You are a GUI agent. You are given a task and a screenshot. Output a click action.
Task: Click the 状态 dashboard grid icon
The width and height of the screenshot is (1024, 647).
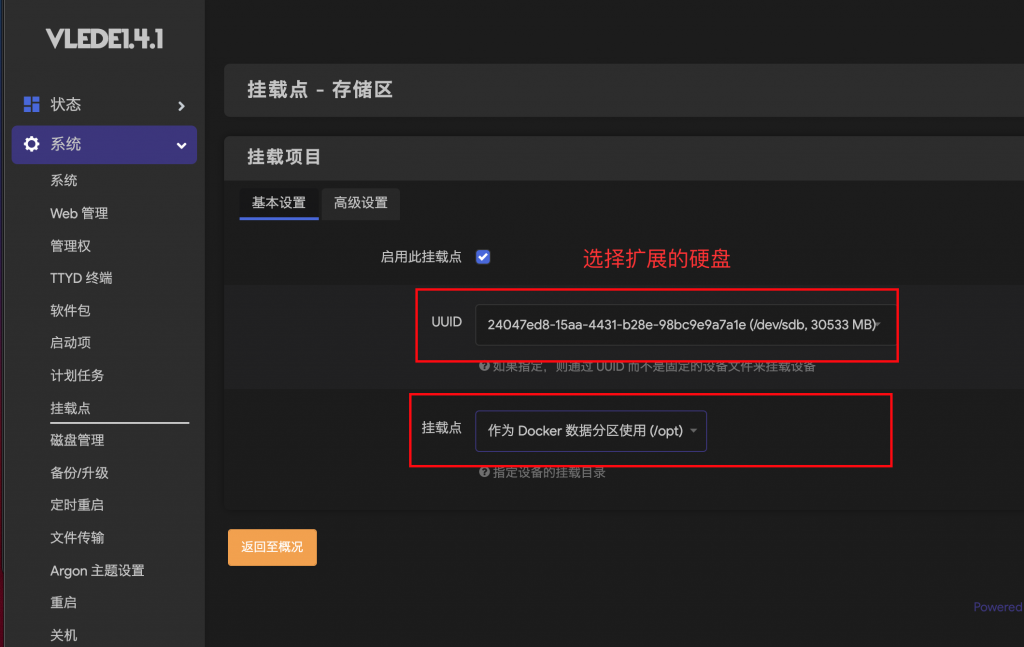coord(31,105)
